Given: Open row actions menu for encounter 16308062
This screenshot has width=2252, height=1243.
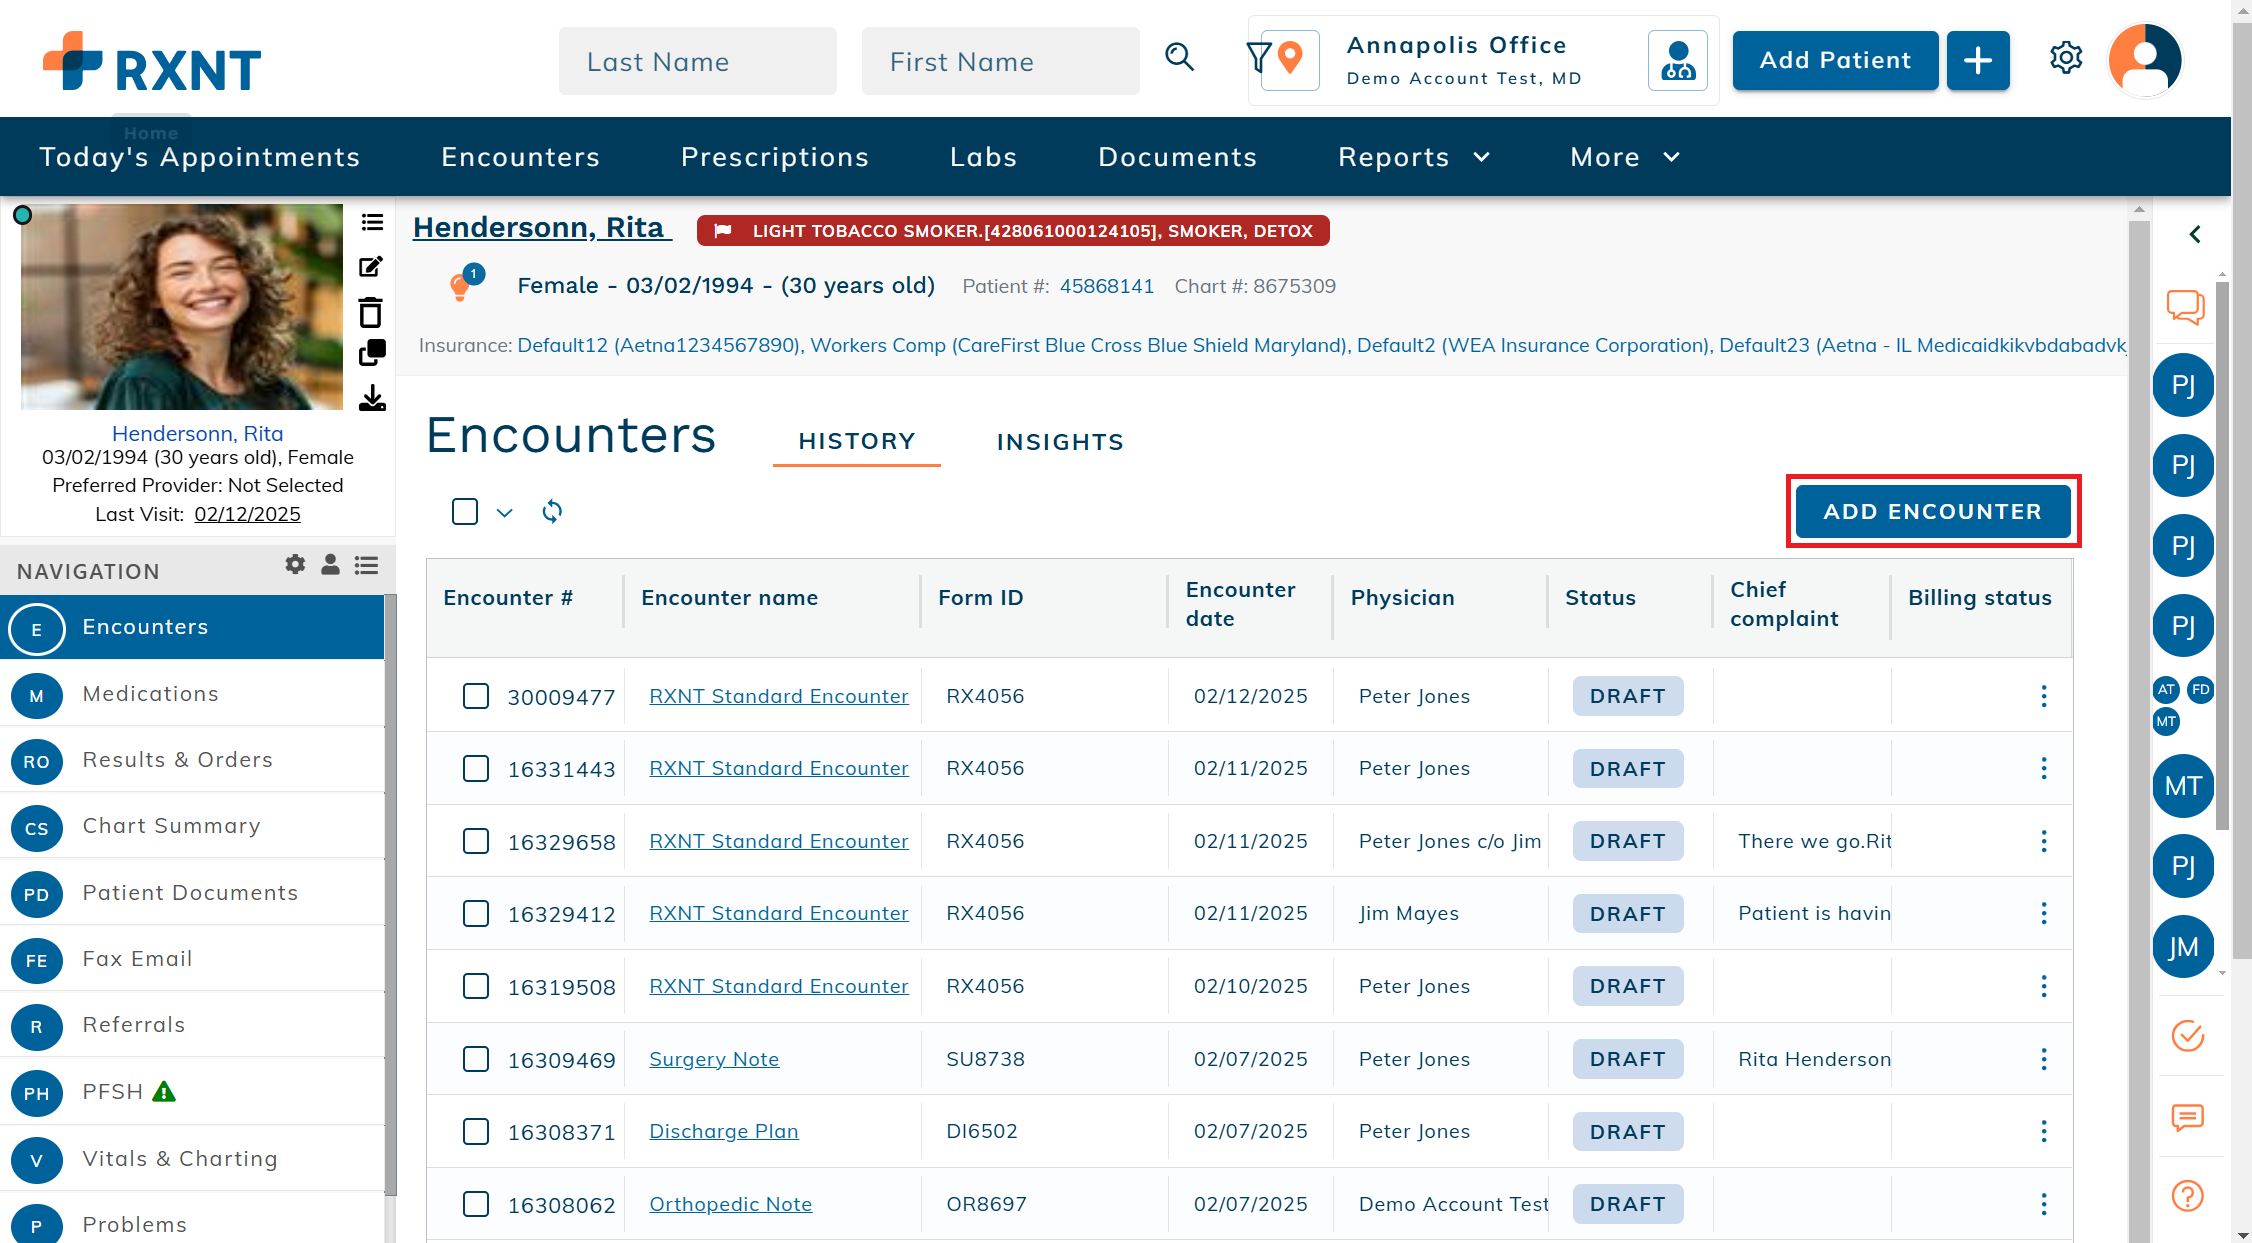Looking at the screenshot, I should coord(2044,1204).
